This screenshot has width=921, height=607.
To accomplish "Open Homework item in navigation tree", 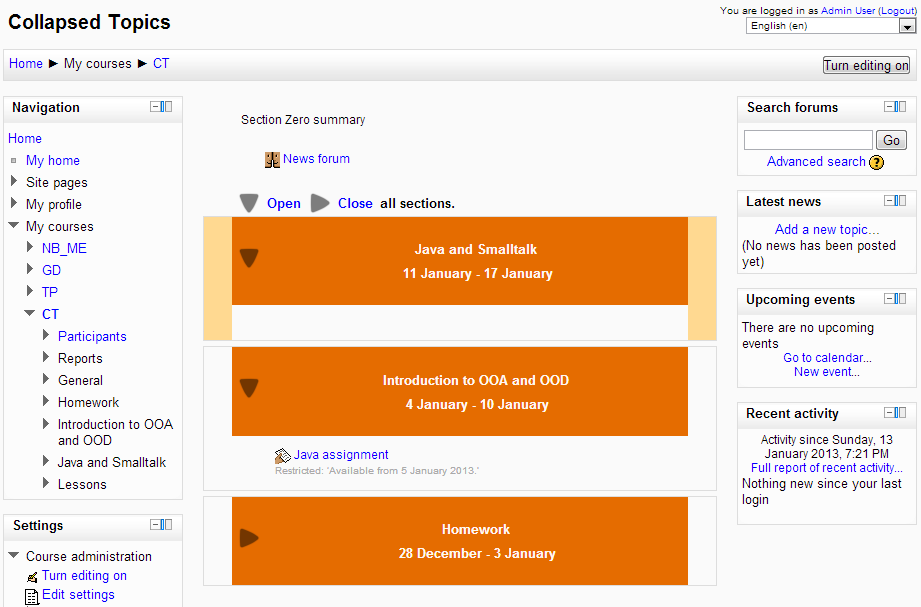I will click(x=88, y=403).
